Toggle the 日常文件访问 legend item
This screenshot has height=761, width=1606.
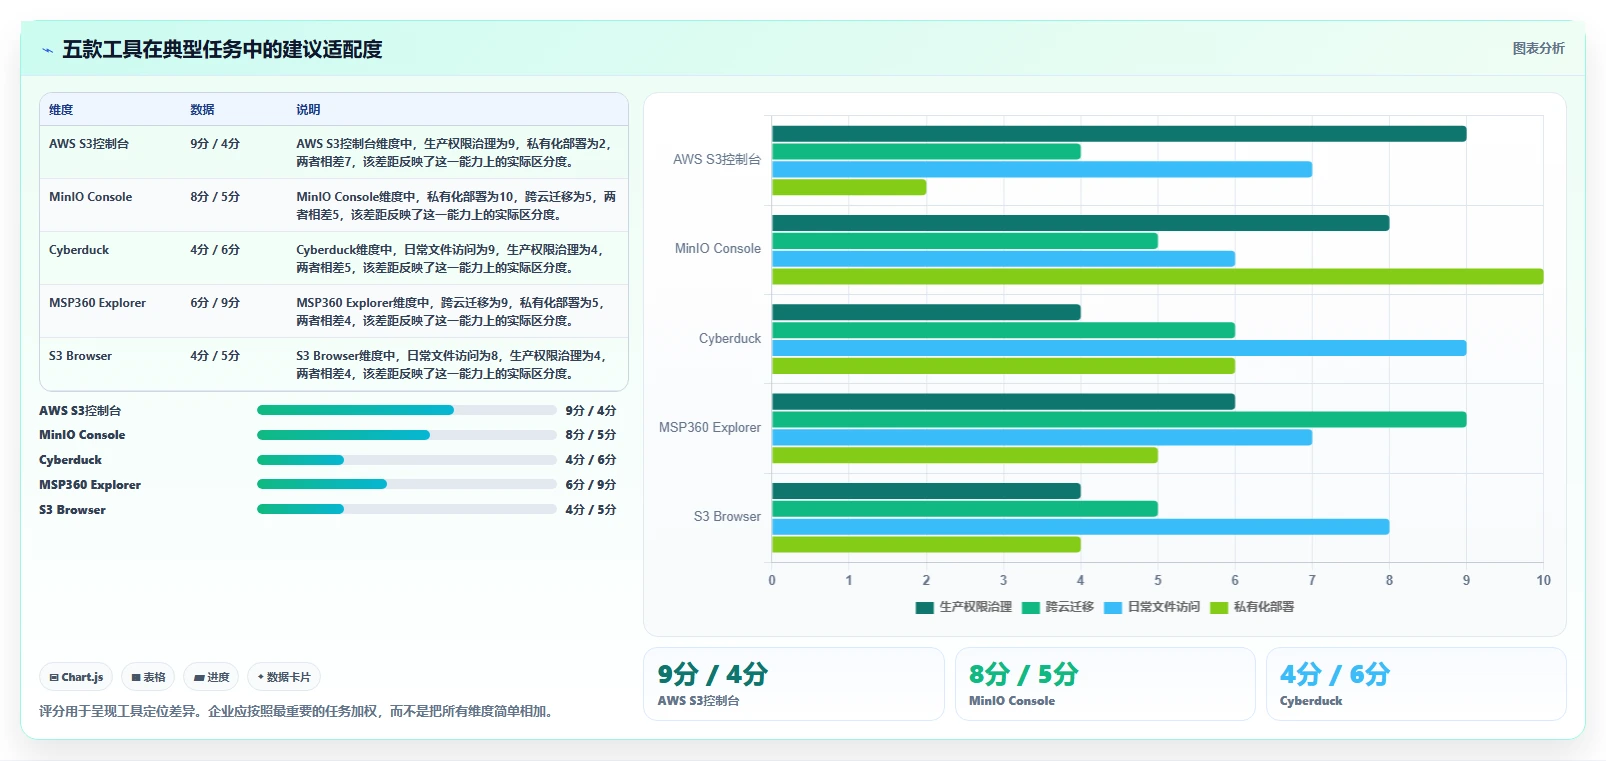1152,607
